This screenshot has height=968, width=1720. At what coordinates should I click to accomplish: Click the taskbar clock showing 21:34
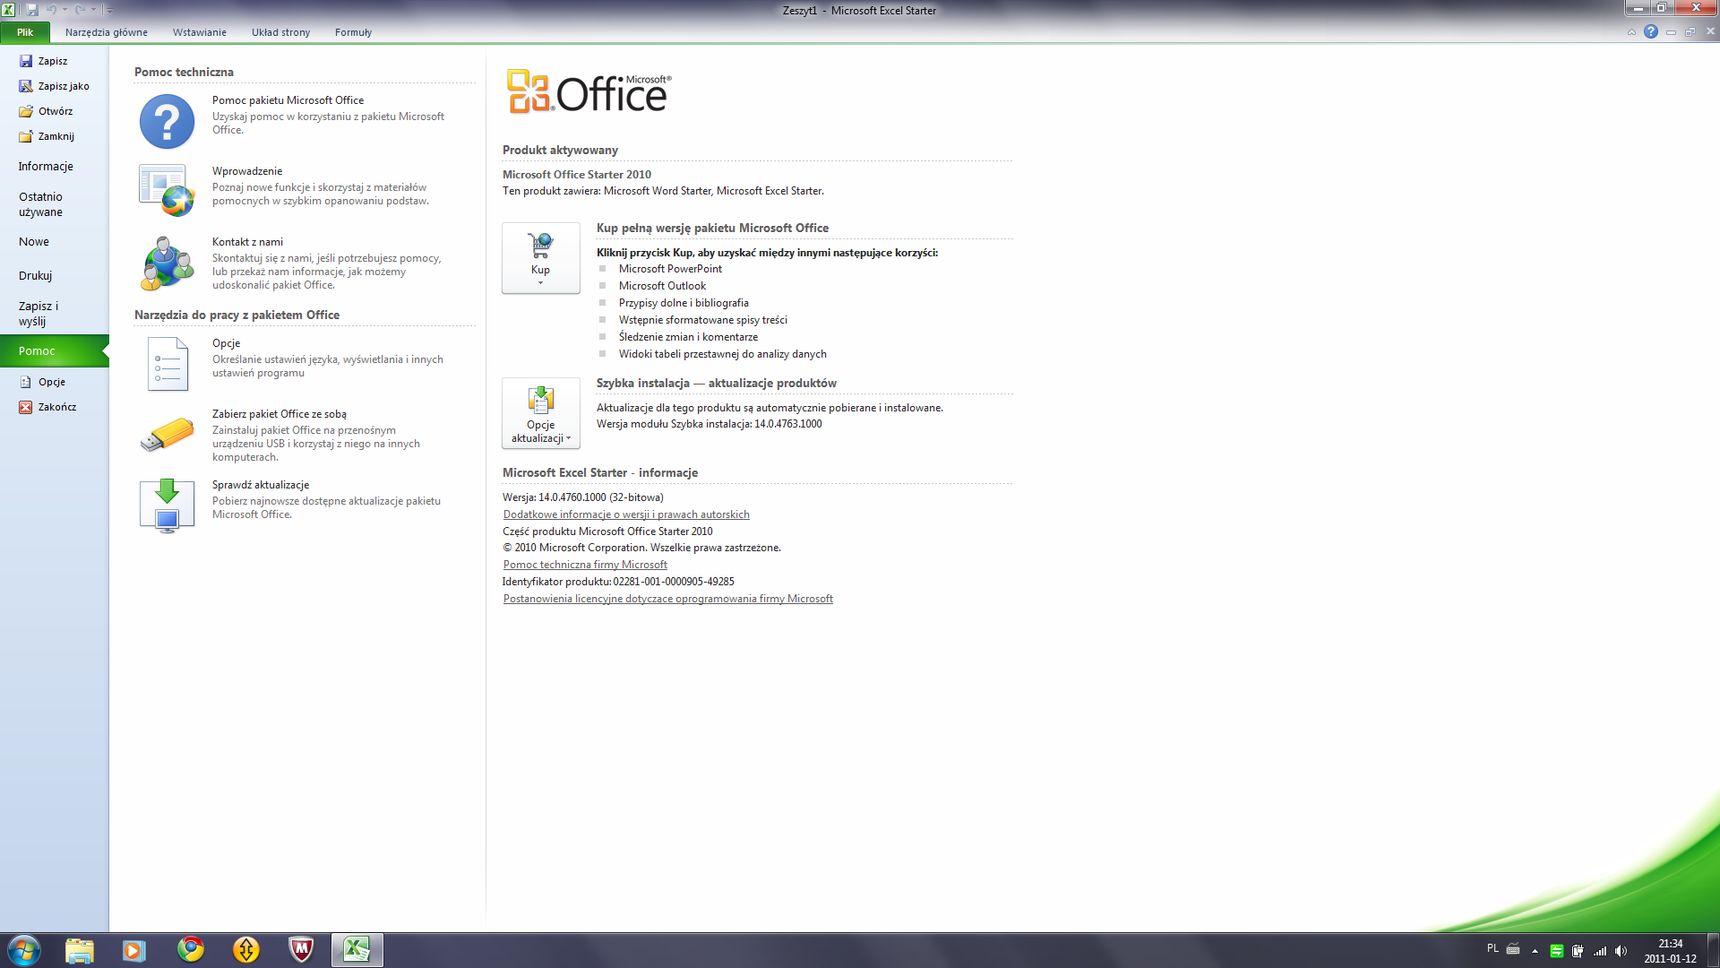(1670, 951)
